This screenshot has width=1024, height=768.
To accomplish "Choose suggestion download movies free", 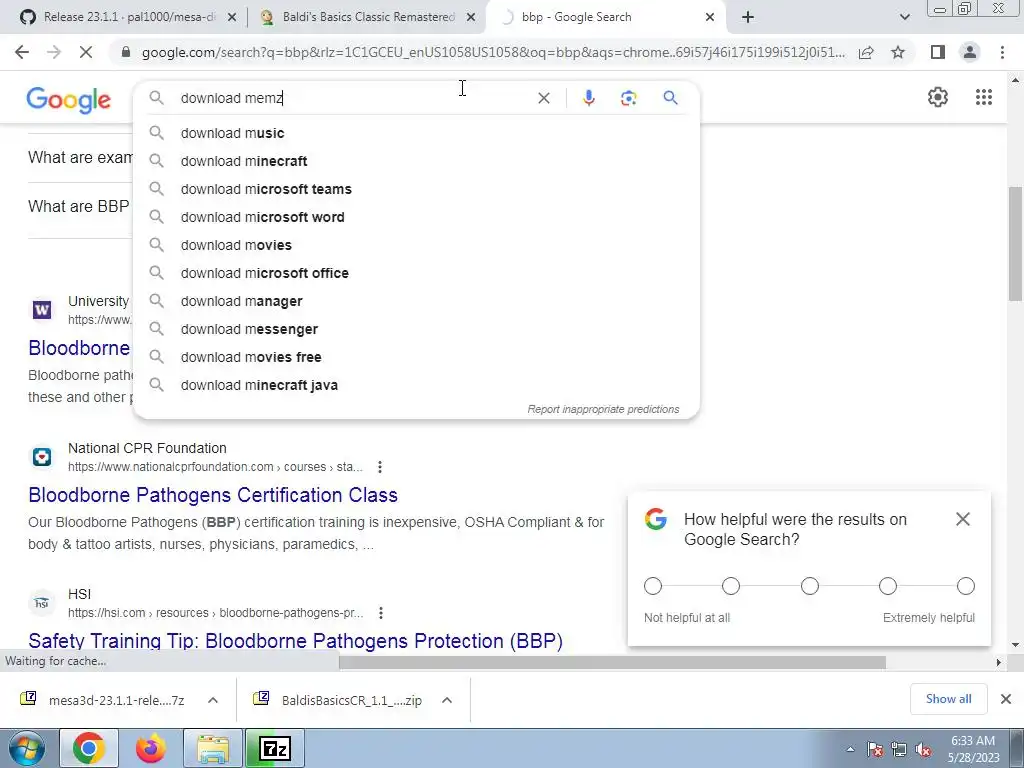I will point(417,358).
